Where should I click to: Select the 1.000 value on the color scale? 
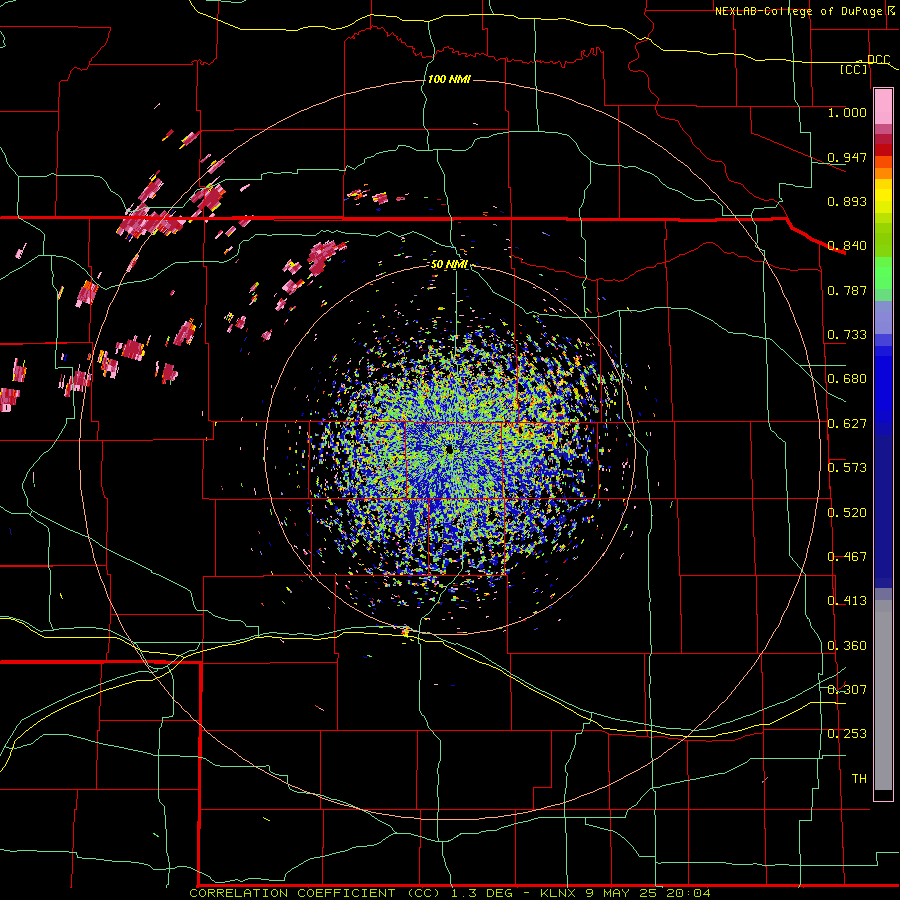[x=847, y=112]
